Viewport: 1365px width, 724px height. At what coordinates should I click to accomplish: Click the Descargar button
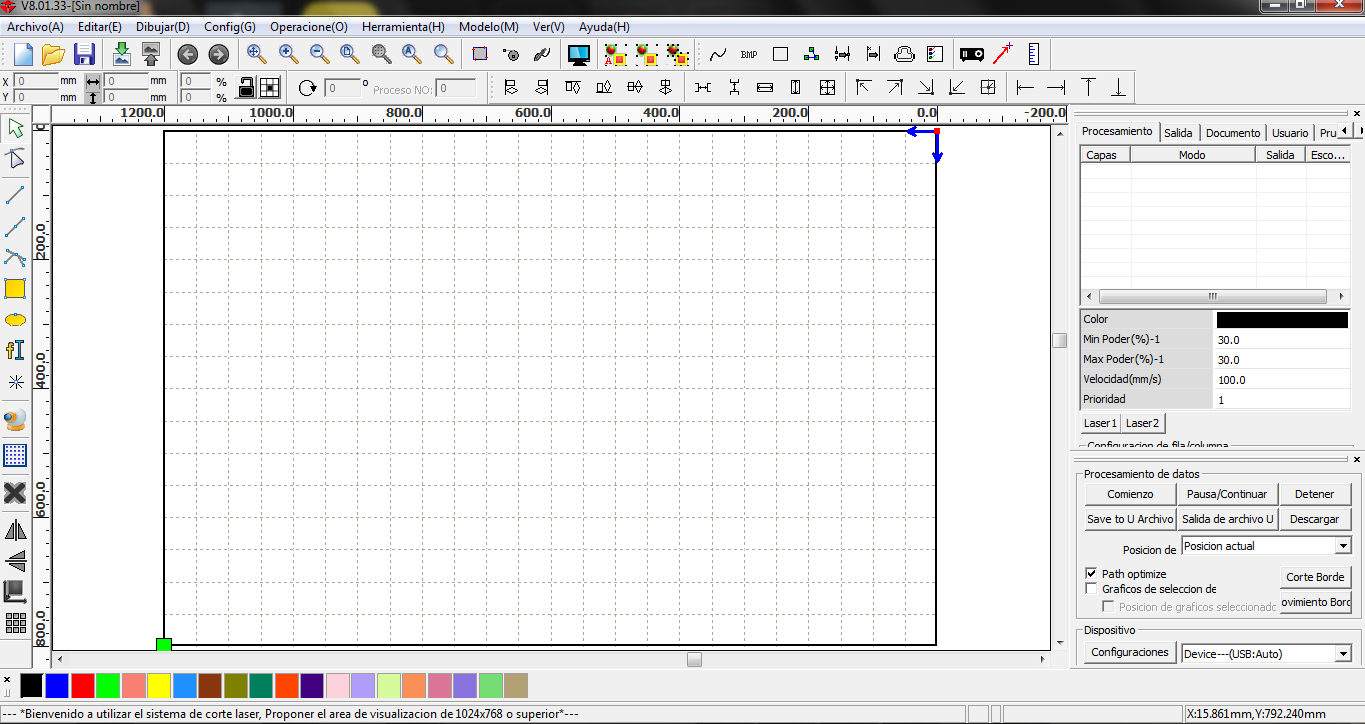[x=1315, y=518]
